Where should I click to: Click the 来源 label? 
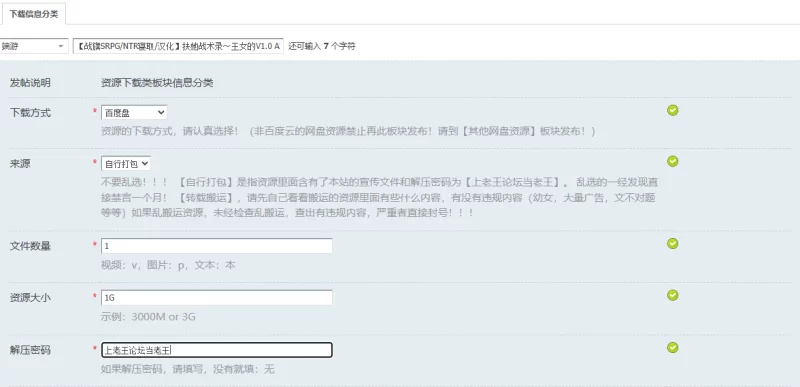(20, 164)
